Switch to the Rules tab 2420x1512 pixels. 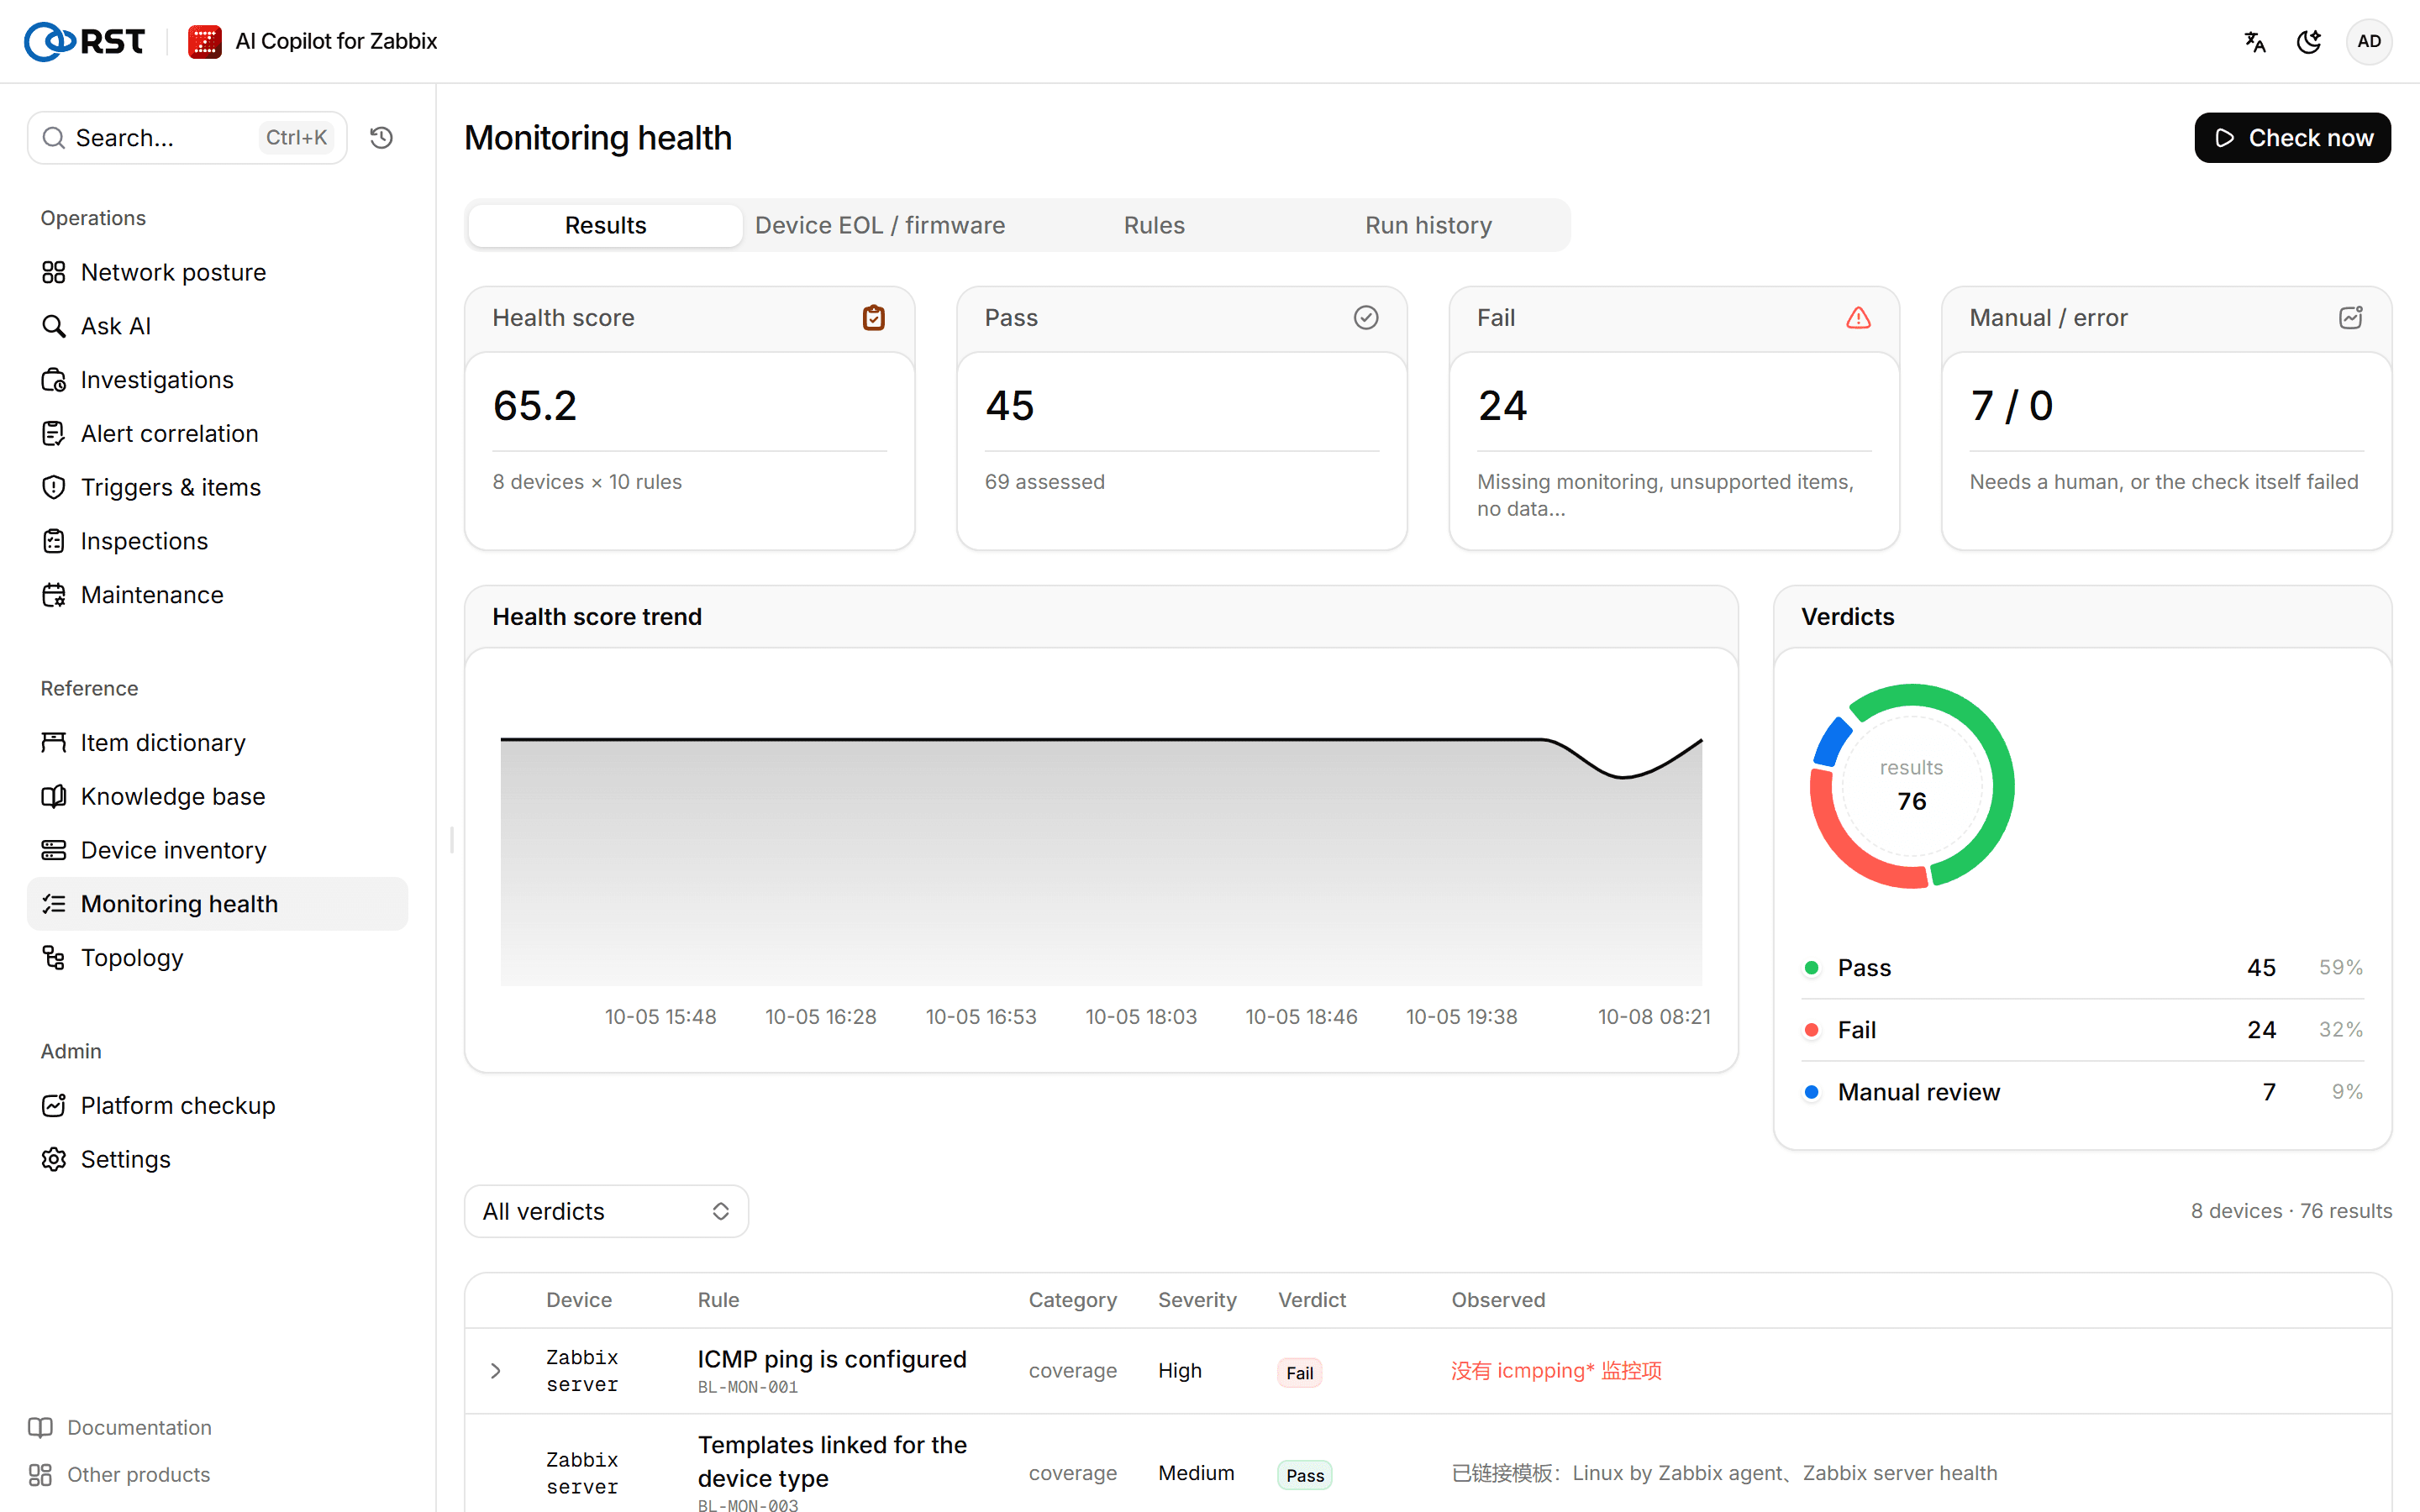[x=1154, y=225]
